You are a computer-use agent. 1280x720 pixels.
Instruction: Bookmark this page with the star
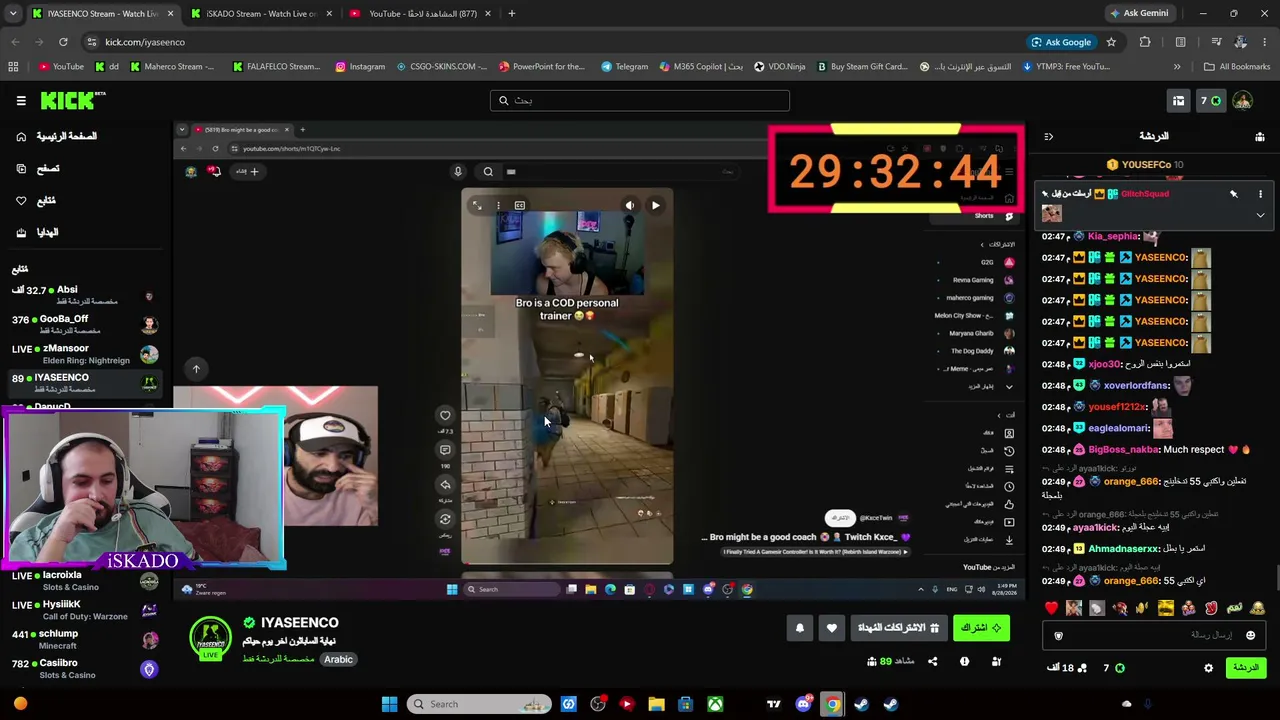1111,42
